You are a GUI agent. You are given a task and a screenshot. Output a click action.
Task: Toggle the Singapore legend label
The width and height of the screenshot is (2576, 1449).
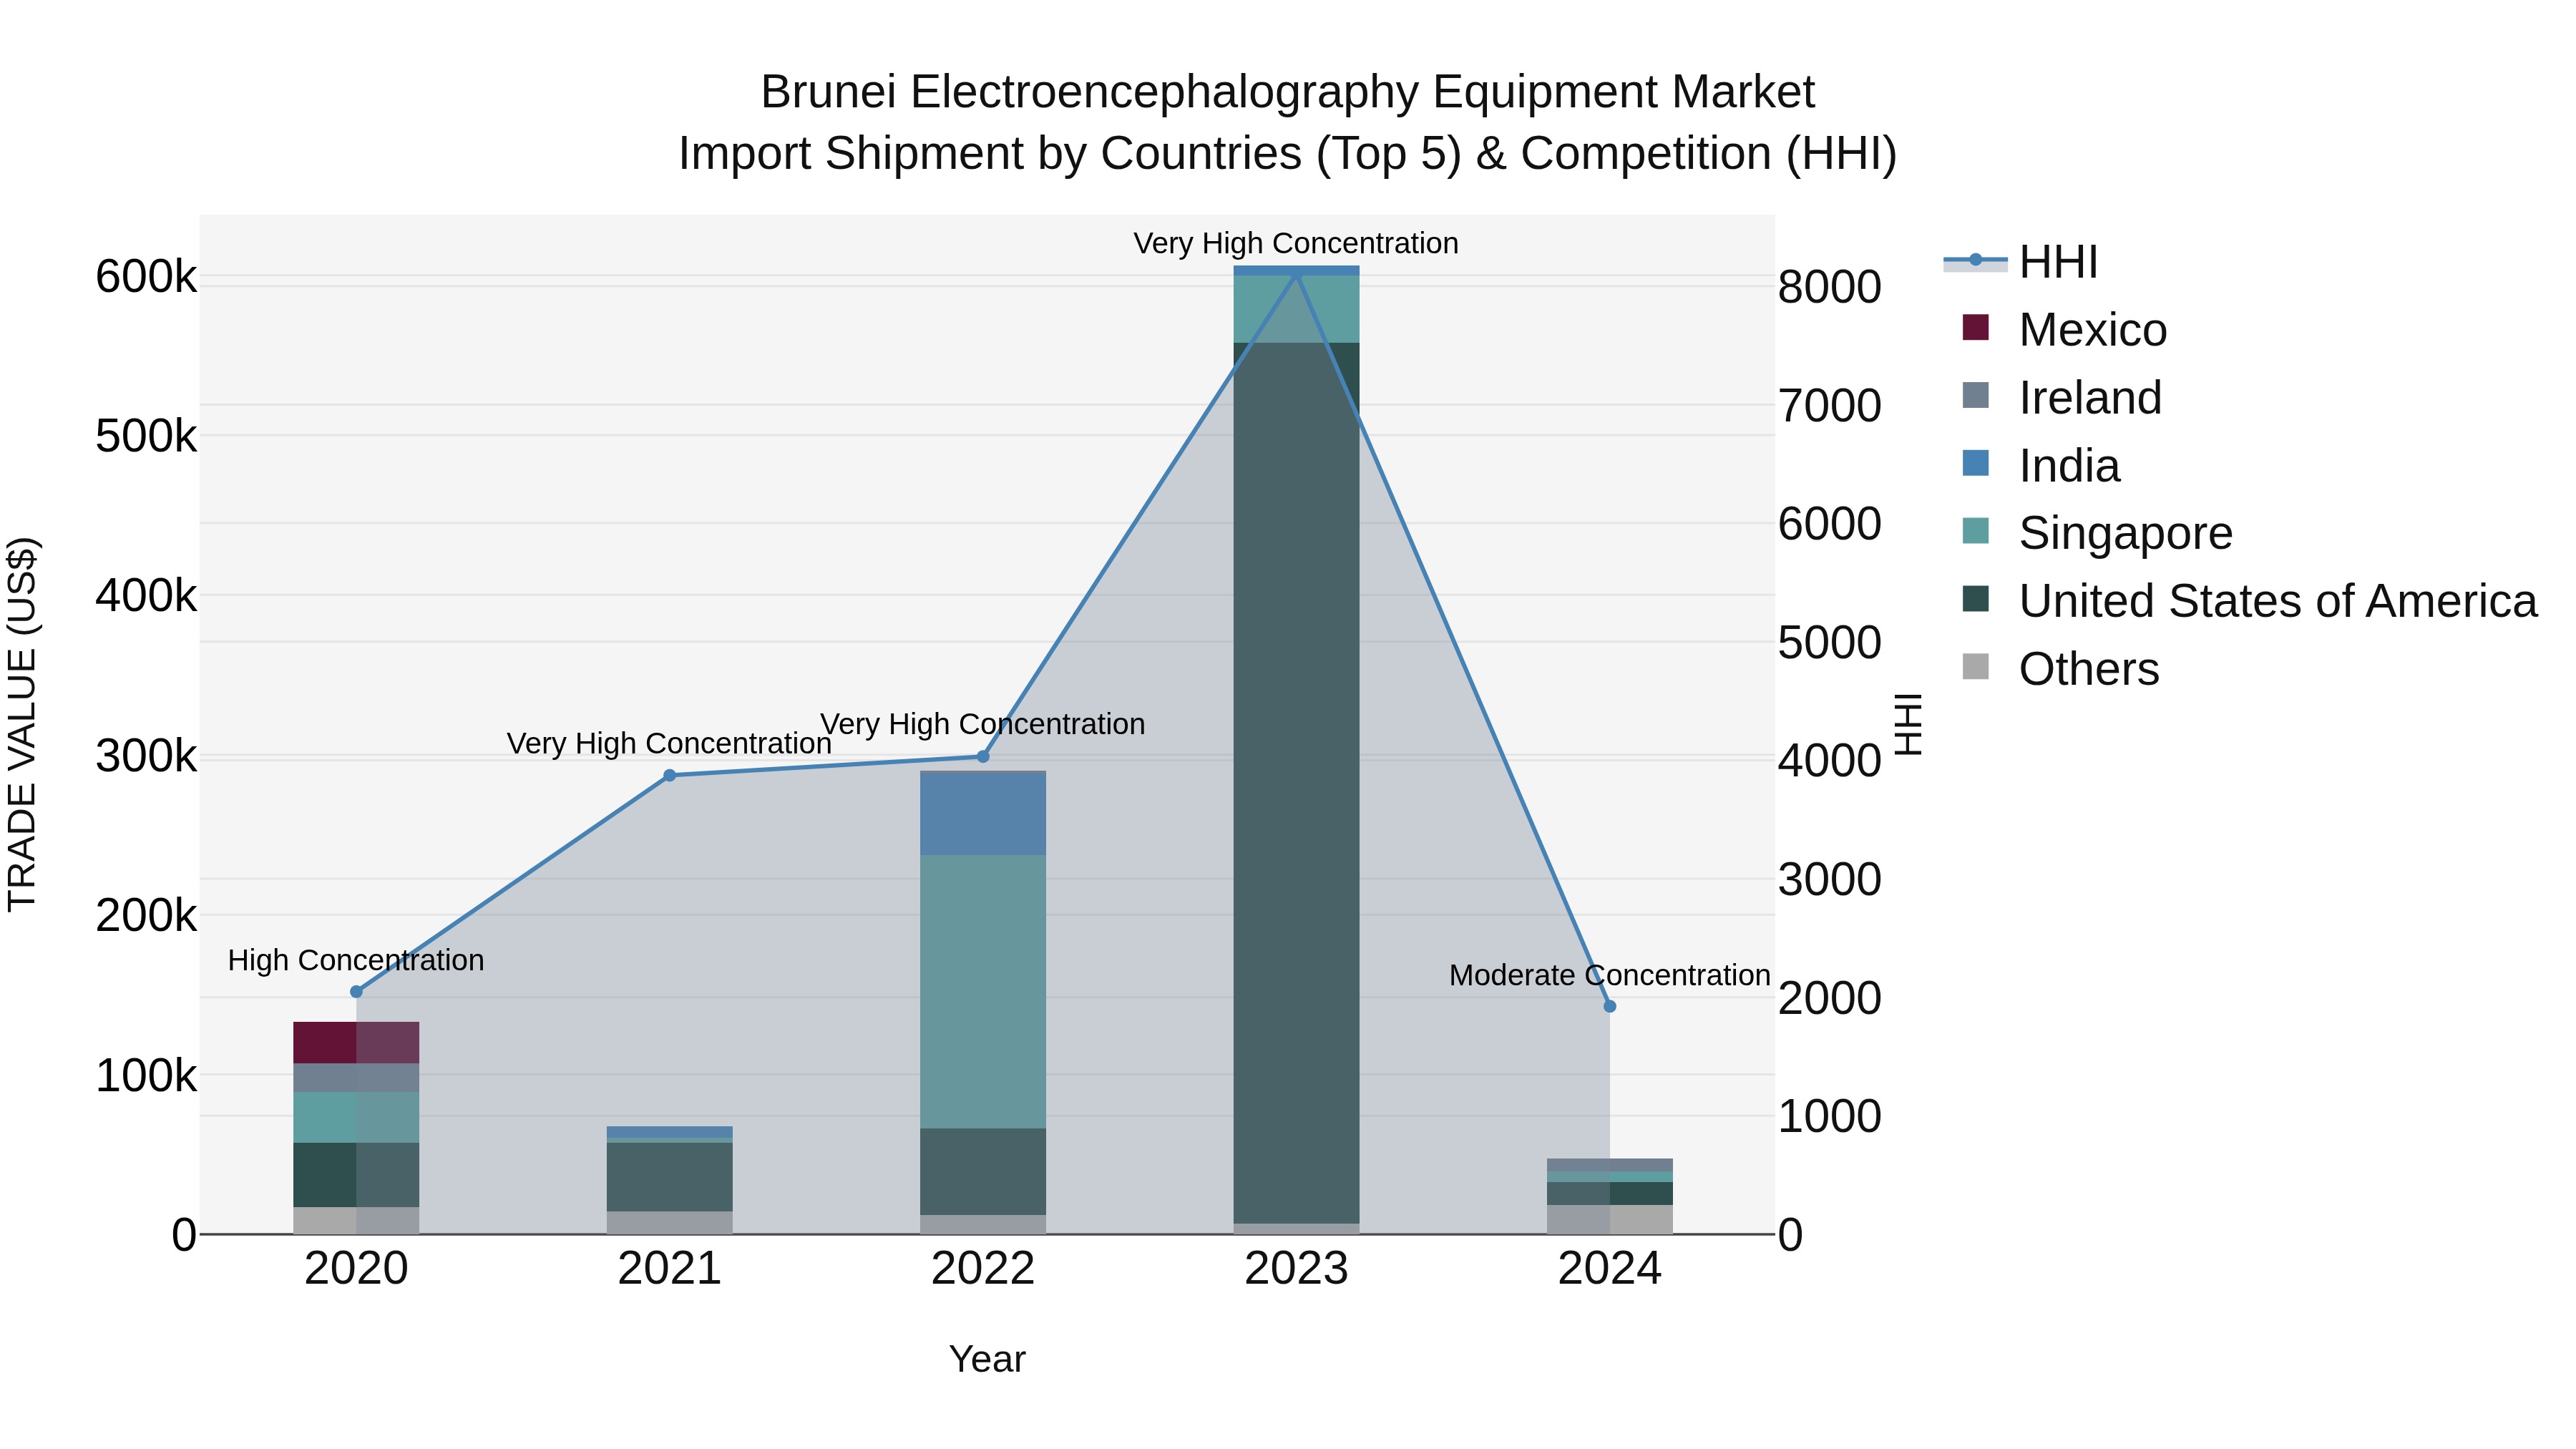pos(2125,532)
